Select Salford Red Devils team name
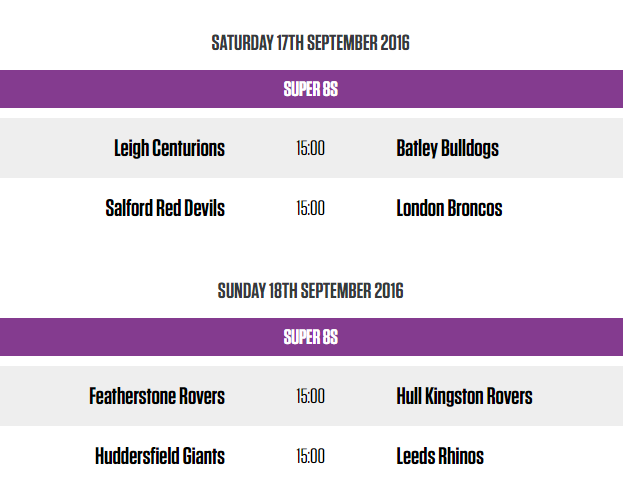This screenshot has height=501, width=623. click(x=165, y=209)
